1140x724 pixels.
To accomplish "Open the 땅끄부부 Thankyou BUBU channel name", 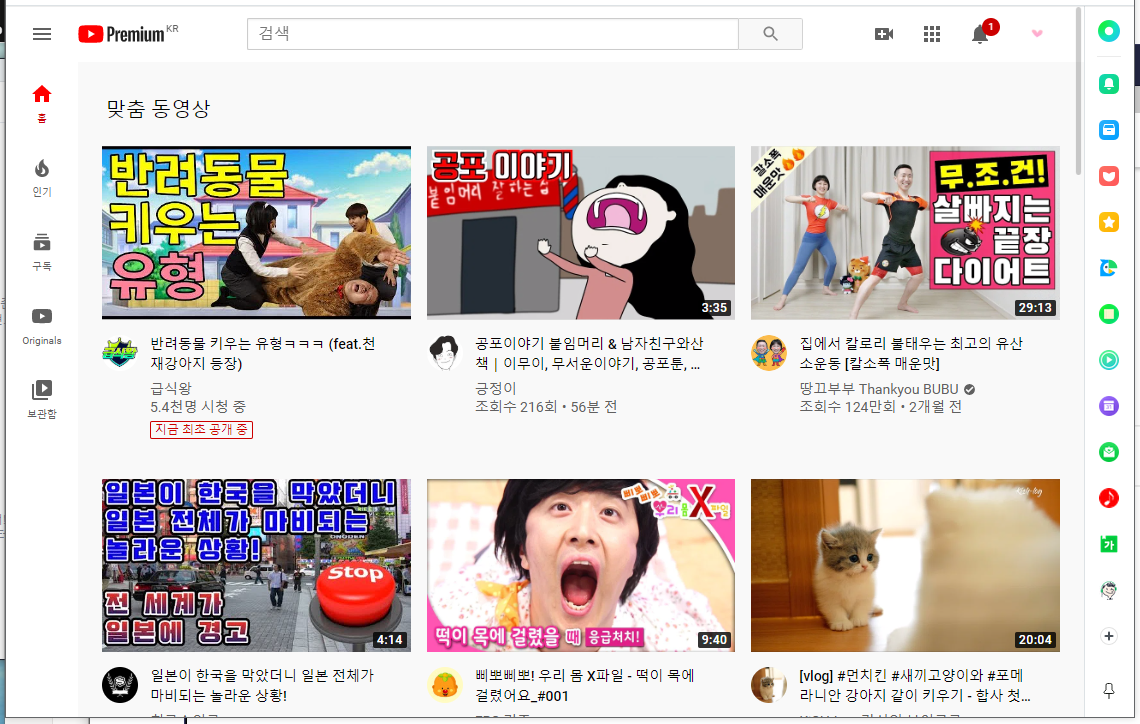I will 879,389.
